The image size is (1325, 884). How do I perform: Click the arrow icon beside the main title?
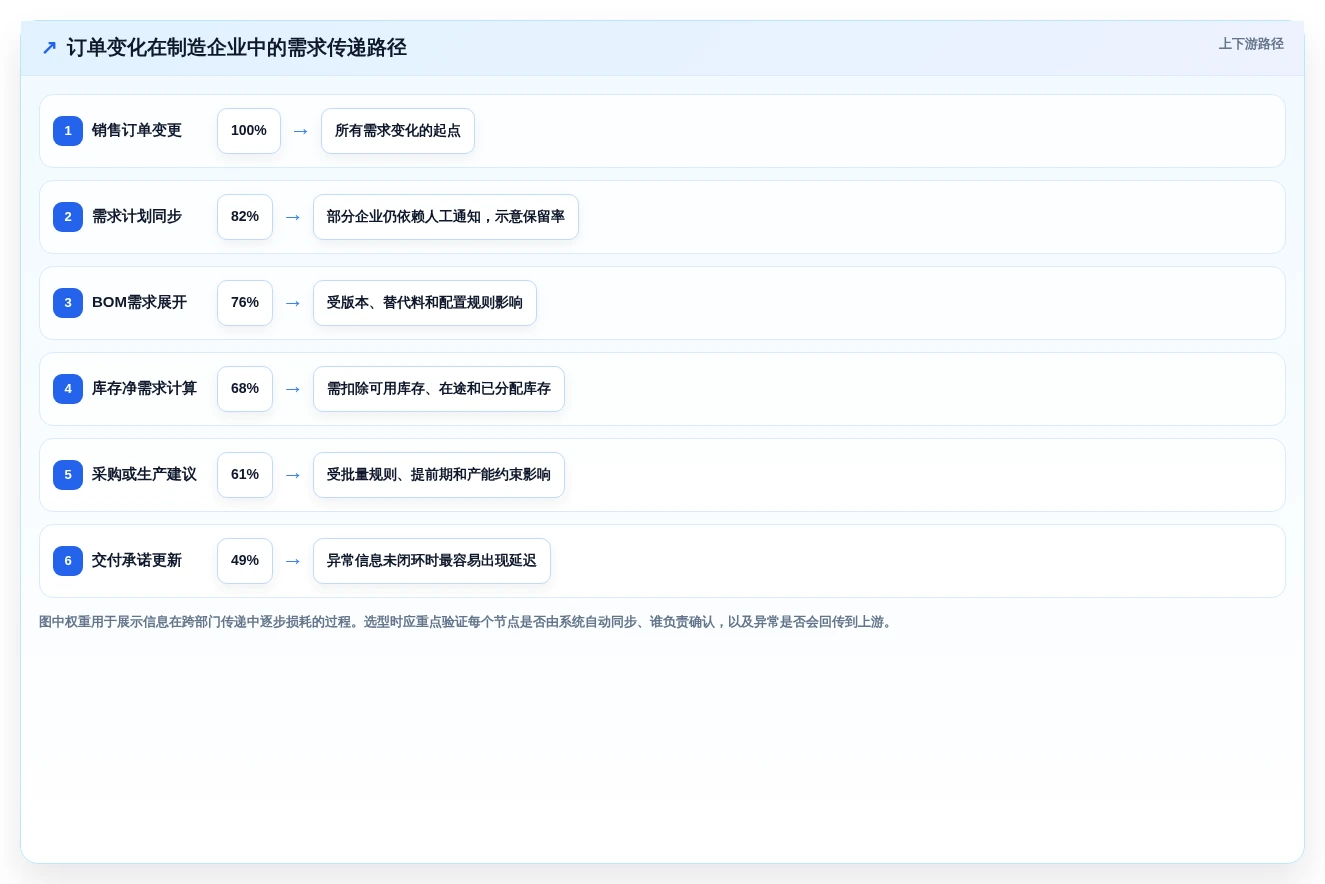(49, 48)
